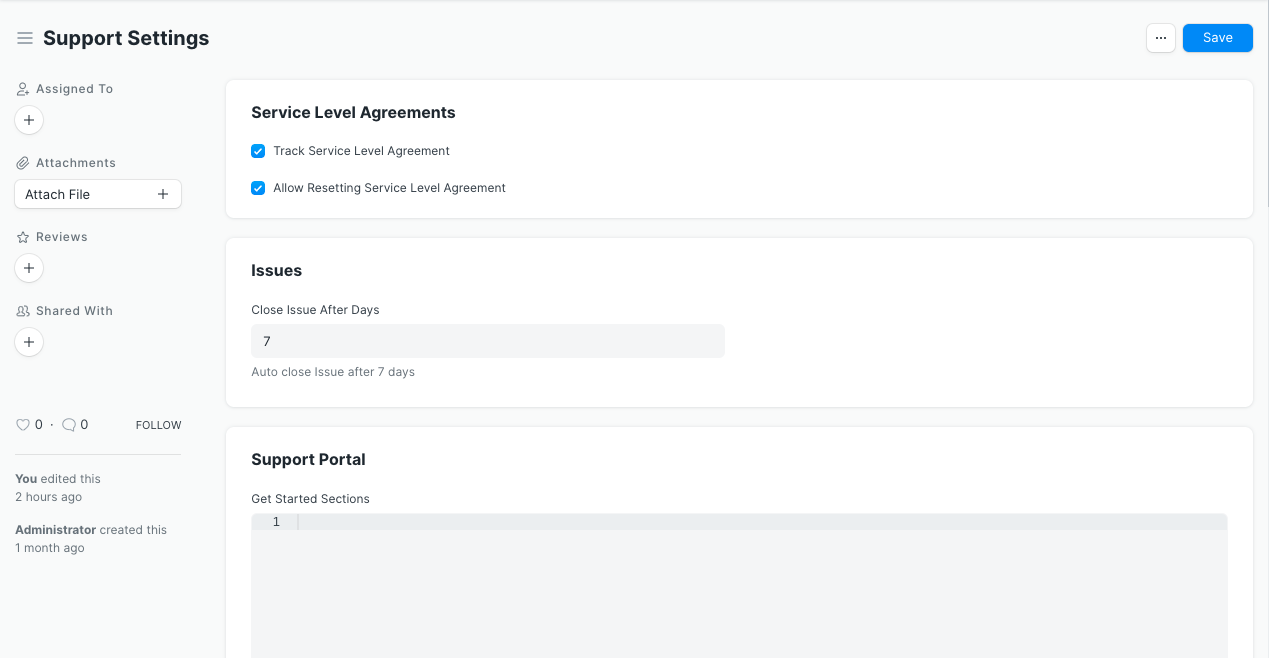The image size is (1269, 658).
Task: Click the Reviews star icon
Action: (22, 236)
